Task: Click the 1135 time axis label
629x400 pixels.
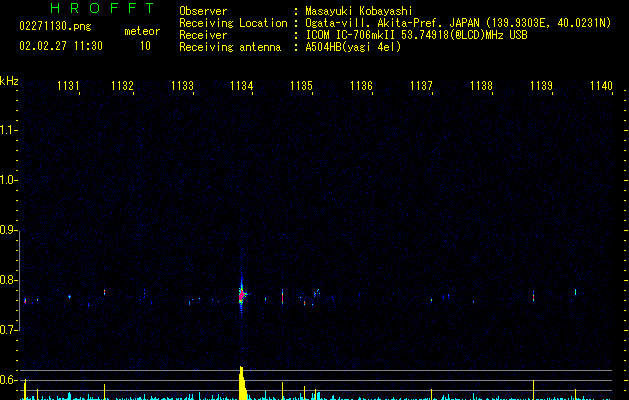Action: click(x=302, y=85)
